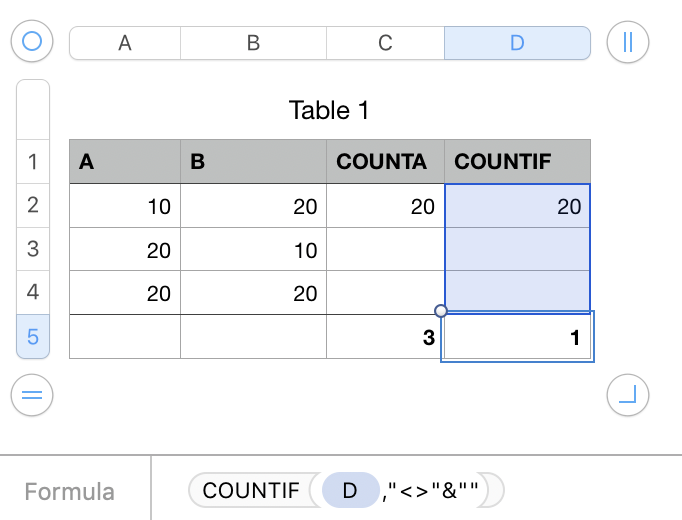The height and width of the screenshot is (520, 682).
Task: Select the COUNTIF result cell showing 1
Action: (517, 338)
